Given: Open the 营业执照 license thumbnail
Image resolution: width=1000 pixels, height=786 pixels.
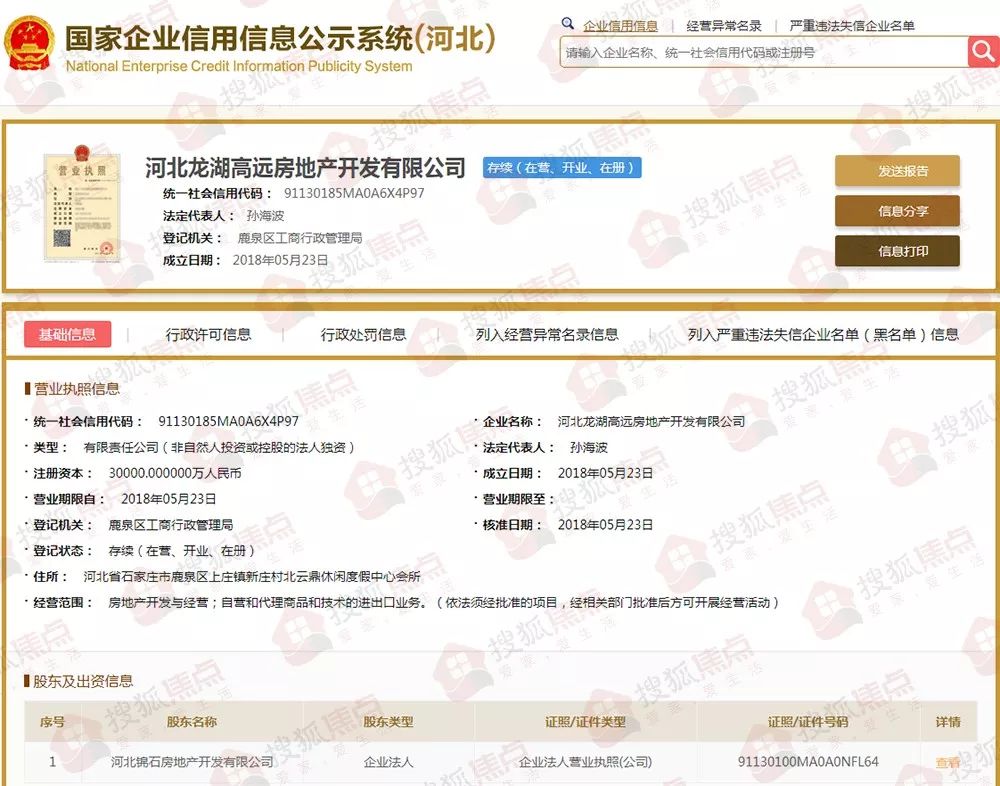Looking at the screenshot, I should 81,203.
